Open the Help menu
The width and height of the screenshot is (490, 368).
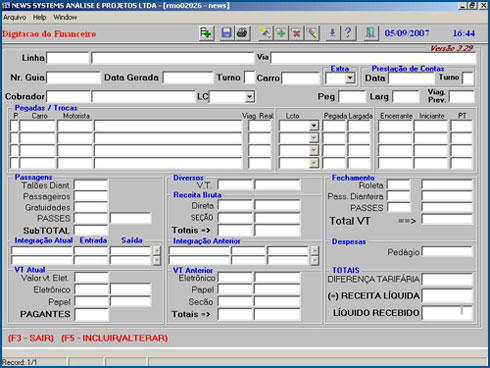tap(39, 17)
